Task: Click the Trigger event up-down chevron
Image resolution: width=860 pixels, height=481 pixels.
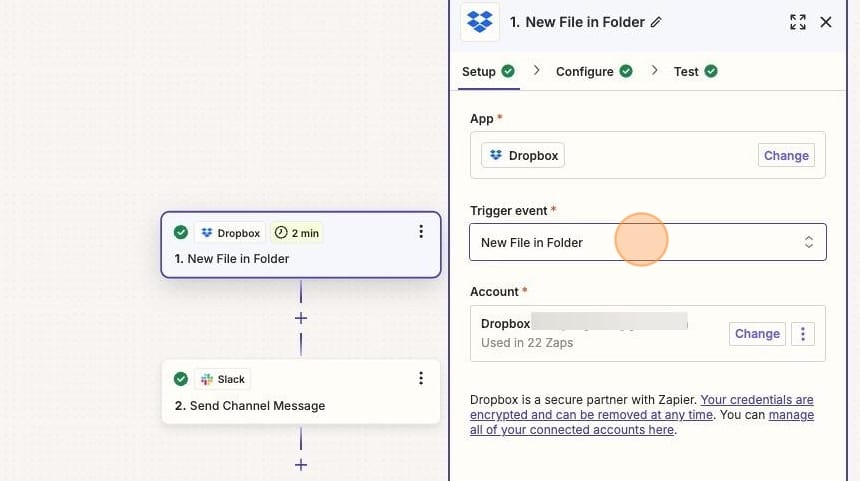Action: [x=808, y=242]
